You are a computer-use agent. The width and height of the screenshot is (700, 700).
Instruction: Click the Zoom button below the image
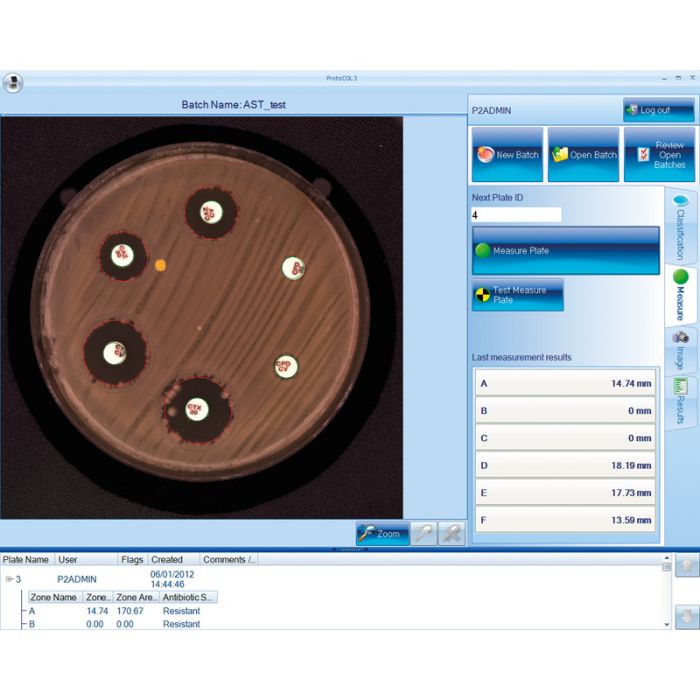383,533
